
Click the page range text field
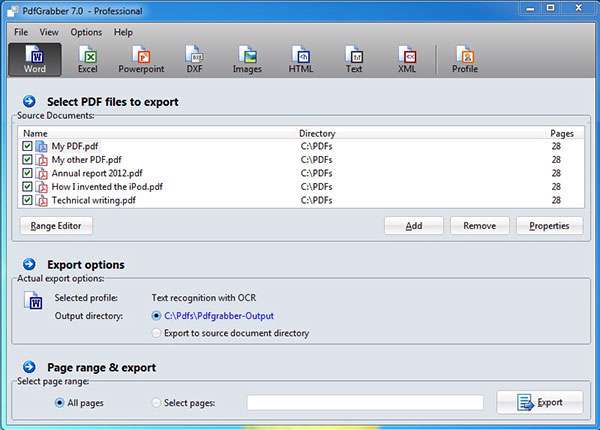click(x=365, y=402)
